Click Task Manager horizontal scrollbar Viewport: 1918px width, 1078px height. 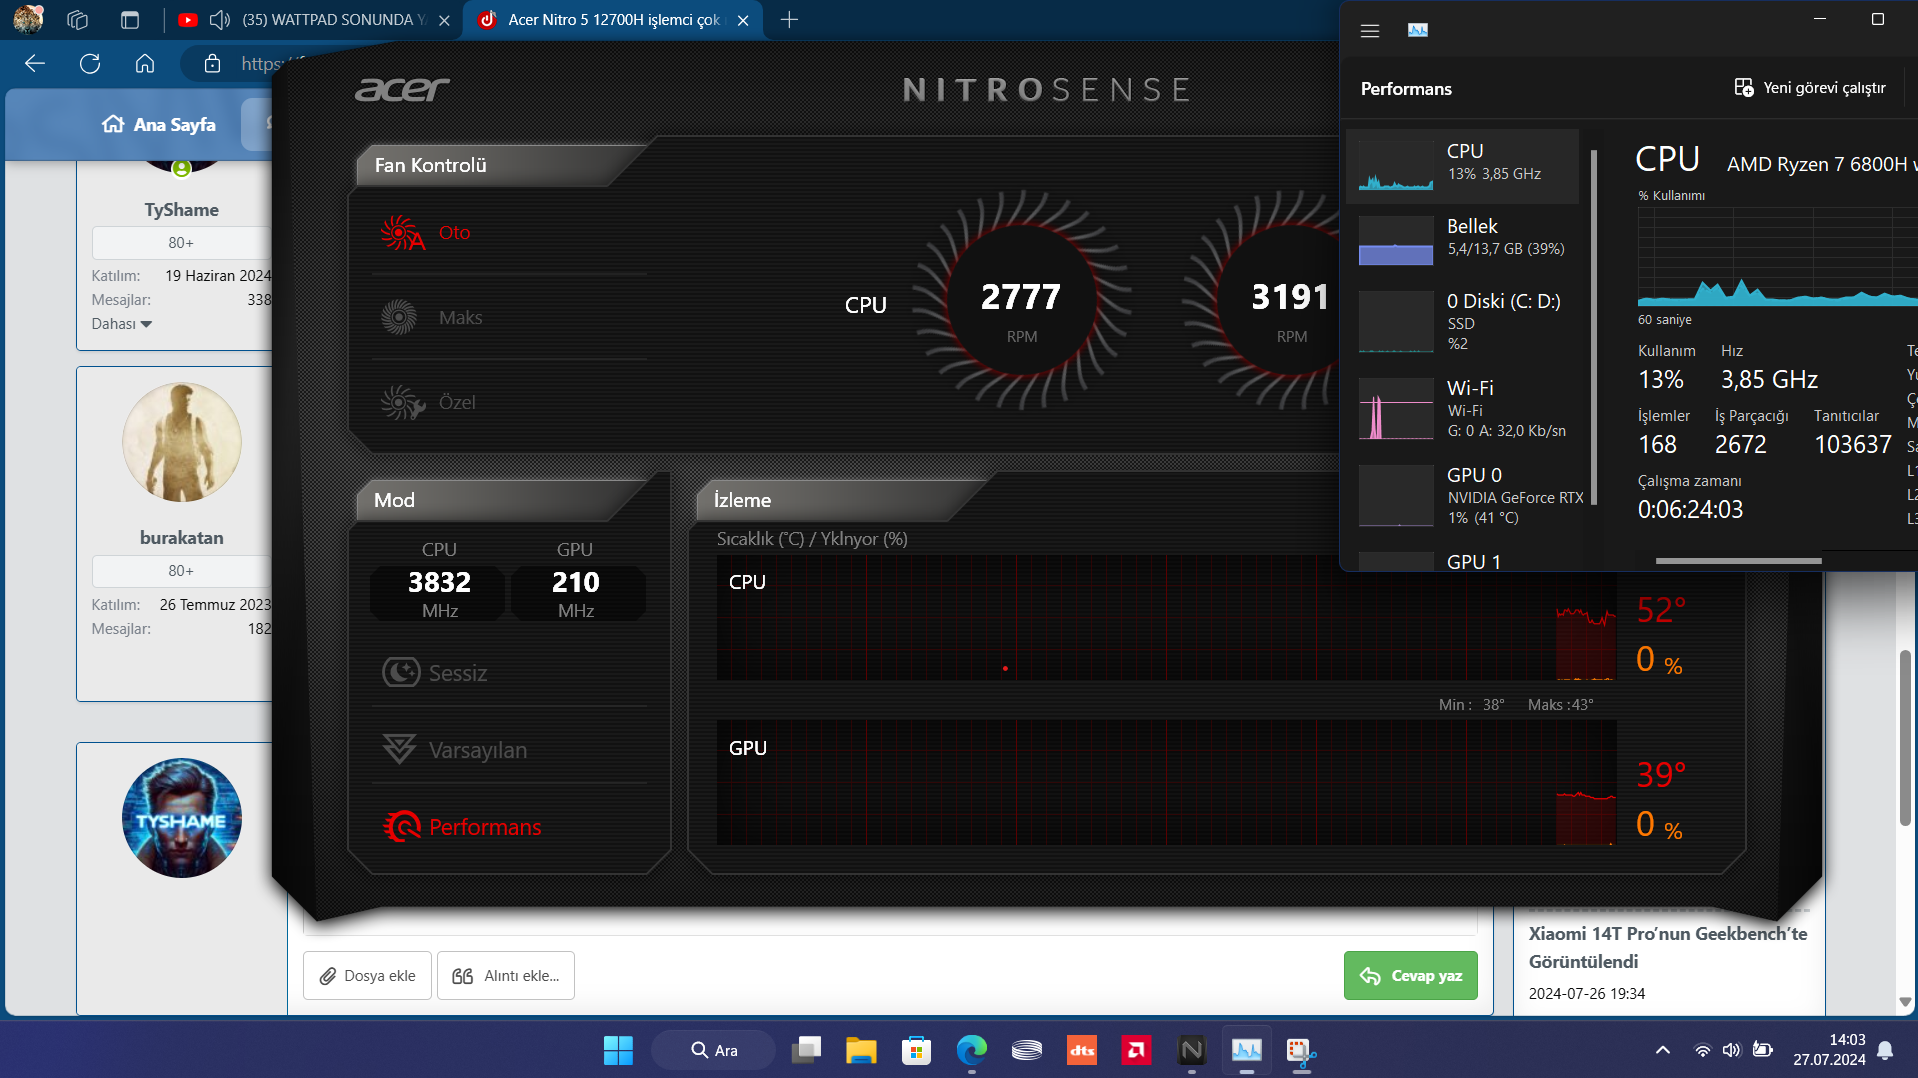click(1738, 561)
